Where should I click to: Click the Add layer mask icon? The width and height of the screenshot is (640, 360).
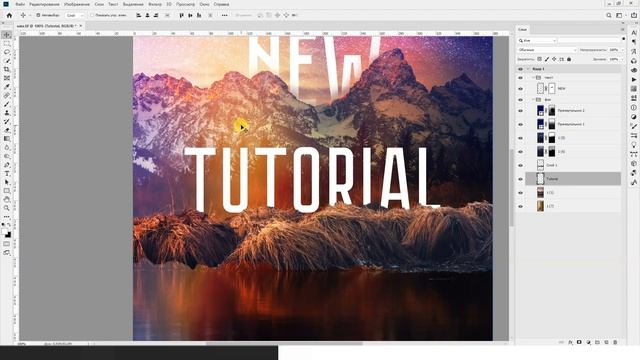coord(579,342)
